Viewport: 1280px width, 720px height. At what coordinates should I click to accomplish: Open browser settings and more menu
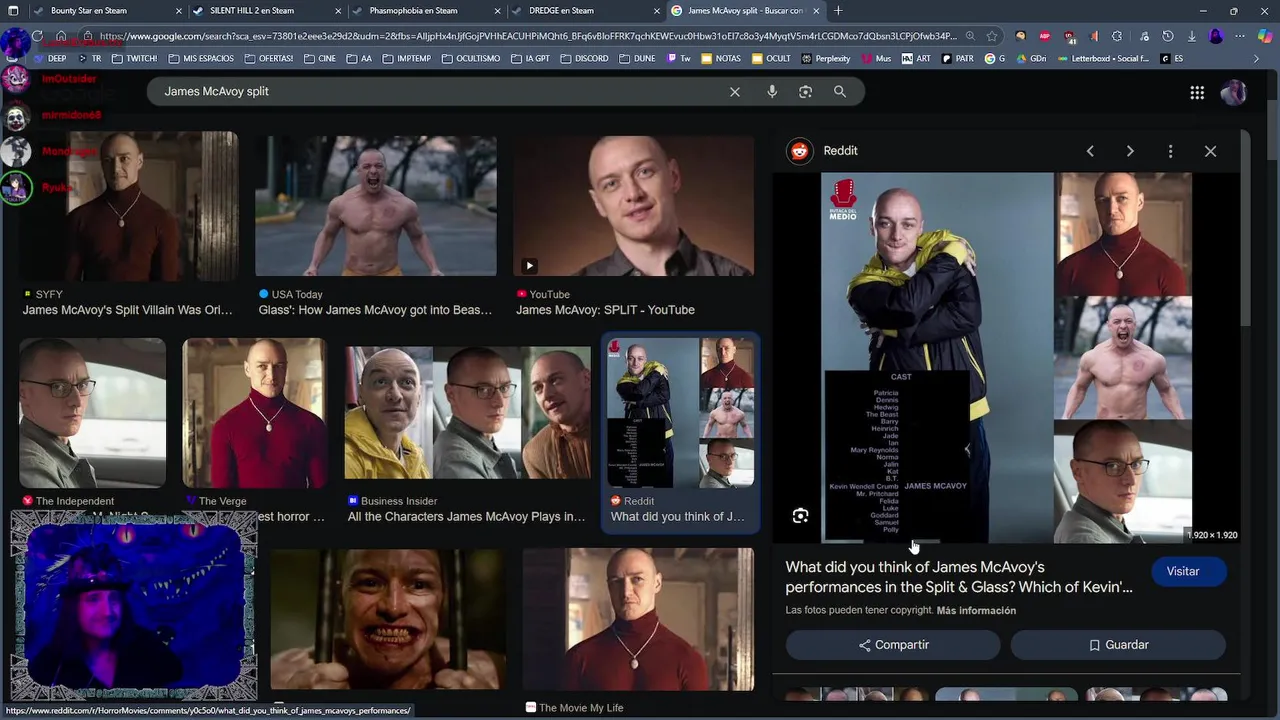tap(1240, 36)
